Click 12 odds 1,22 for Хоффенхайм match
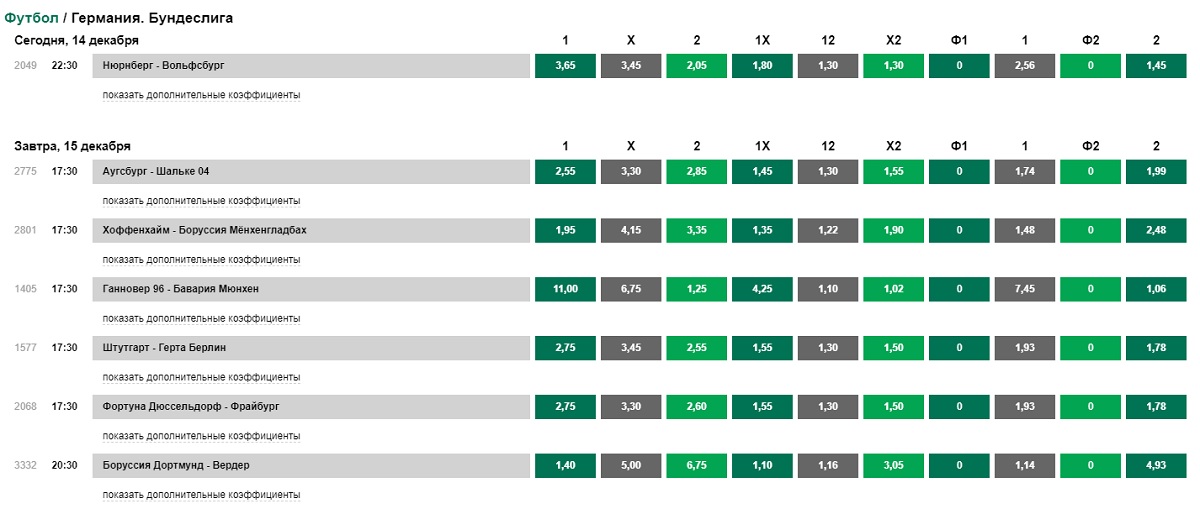This screenshot has height=509, width=1200. tap(828, 230)
